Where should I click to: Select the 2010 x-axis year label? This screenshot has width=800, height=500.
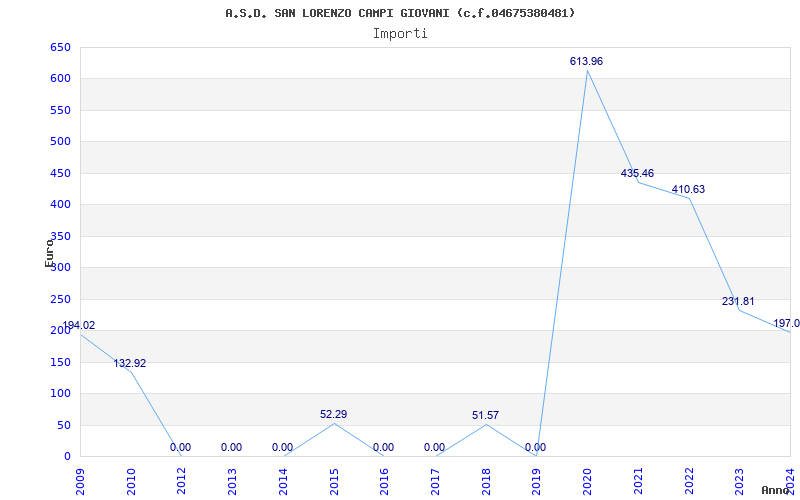coord(131,482)
